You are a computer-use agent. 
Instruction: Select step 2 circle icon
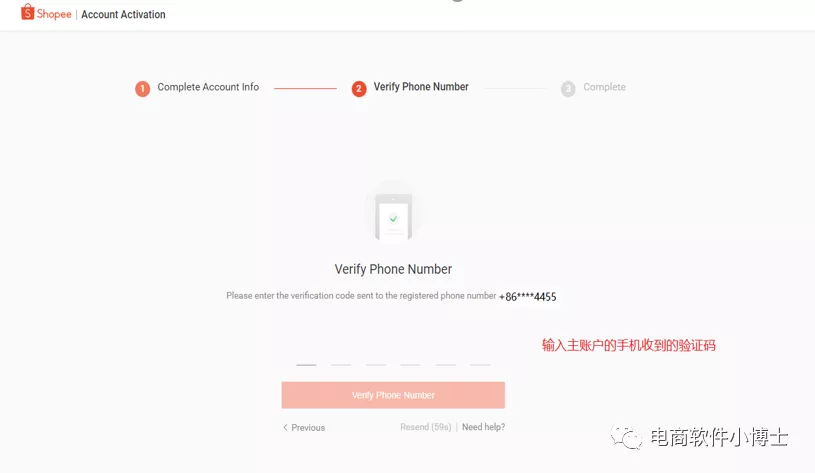[x=359, y=88]
